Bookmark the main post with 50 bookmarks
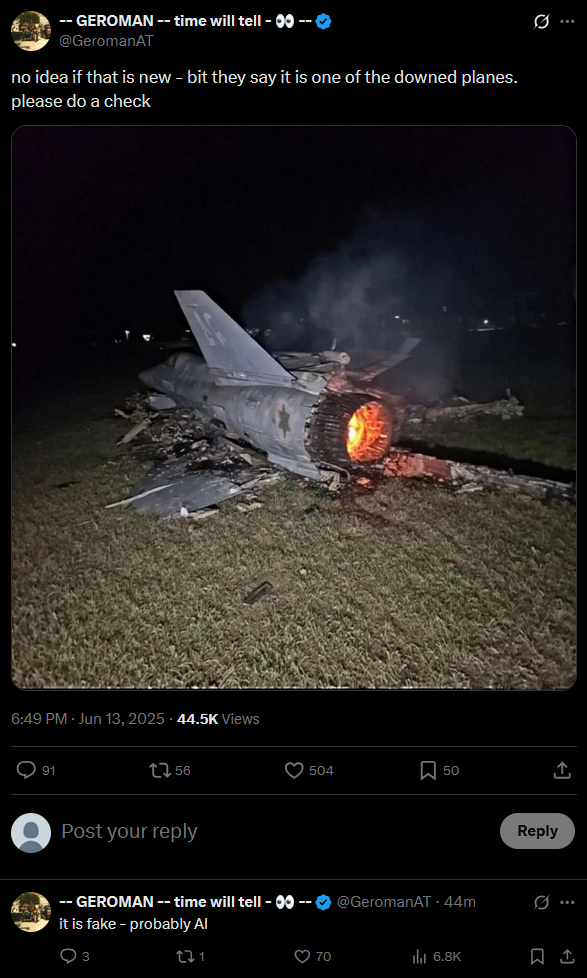Viewport: 587px width, 978px height. coord(440,770)
